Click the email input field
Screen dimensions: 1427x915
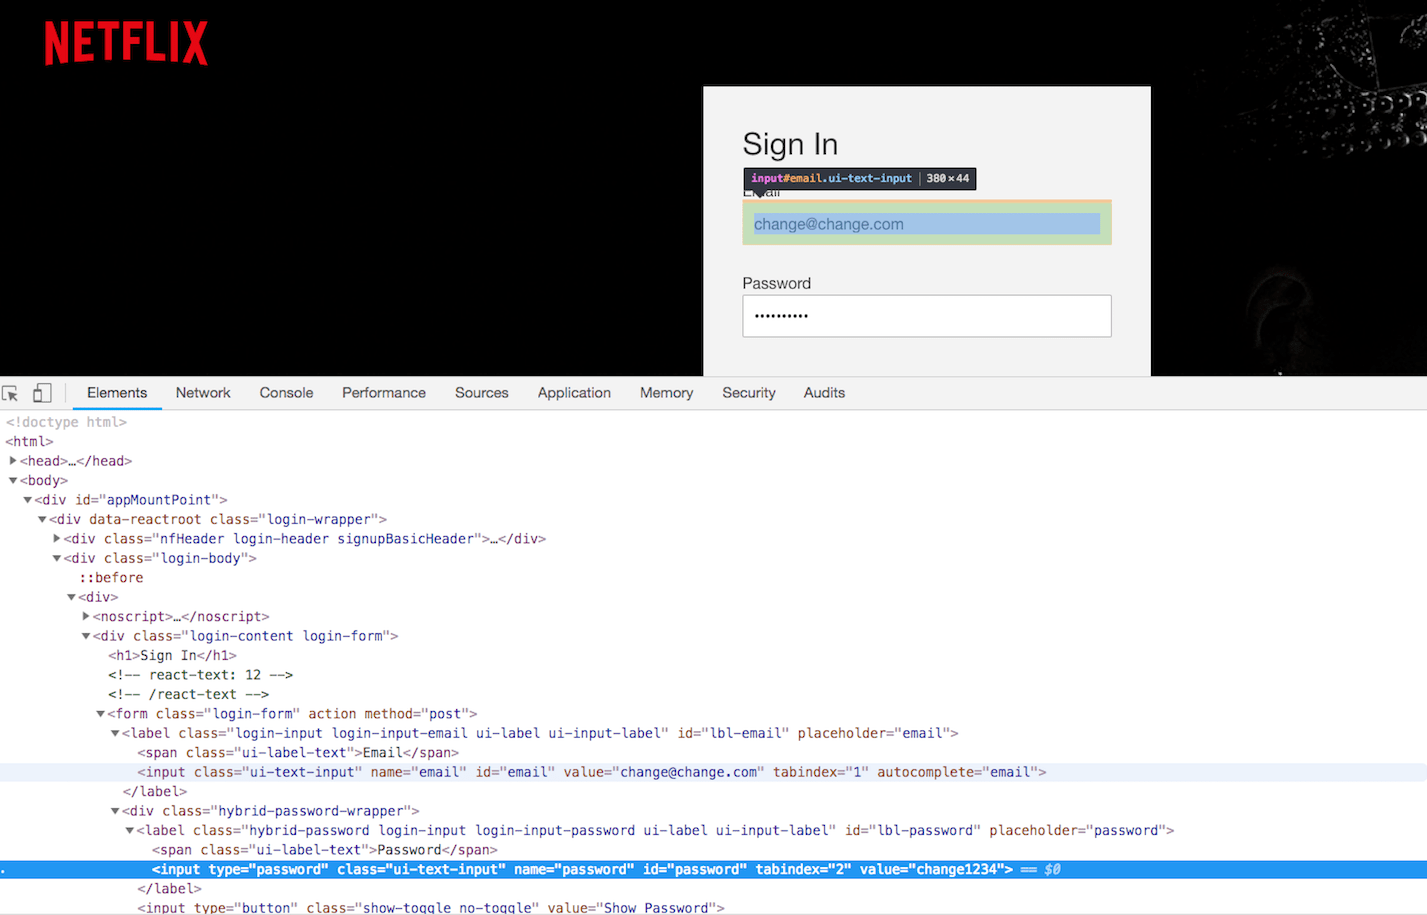click(x=926, y=223)
